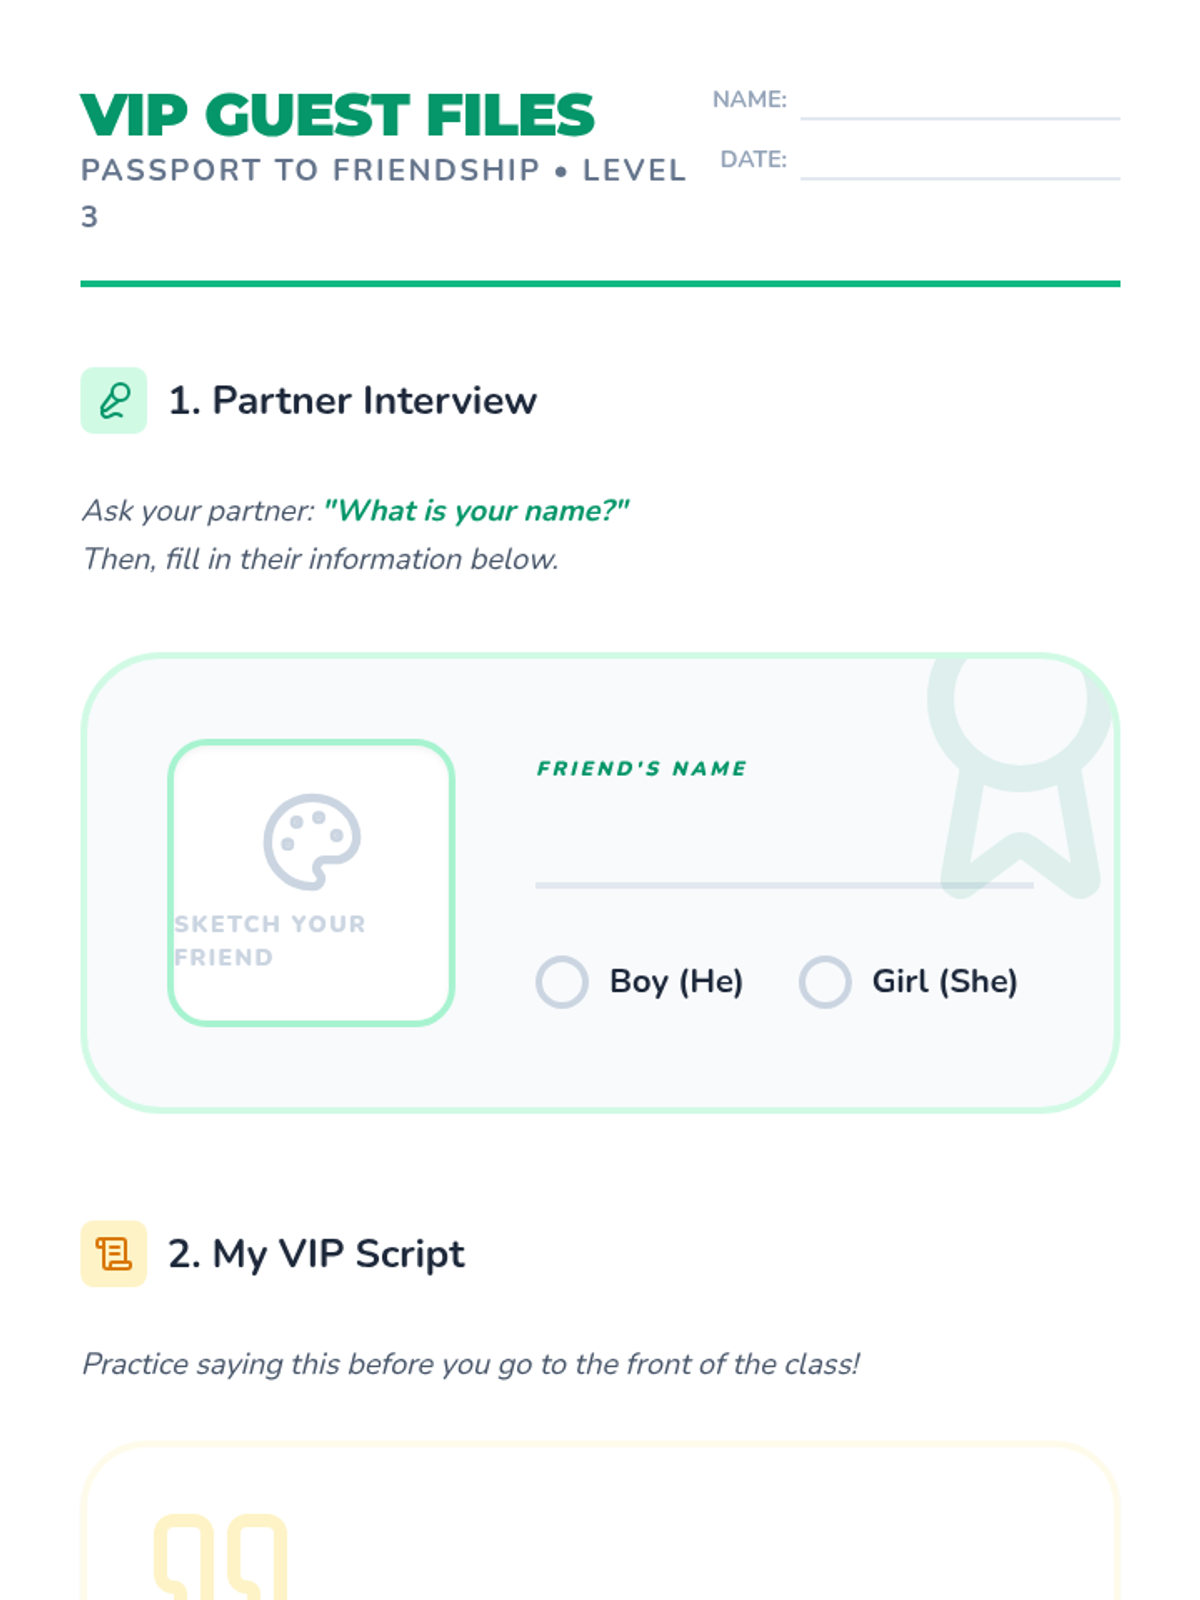Click the "2. My VIP Script" heading
Viewport: 1200px width, 1600px height.
316,1254
